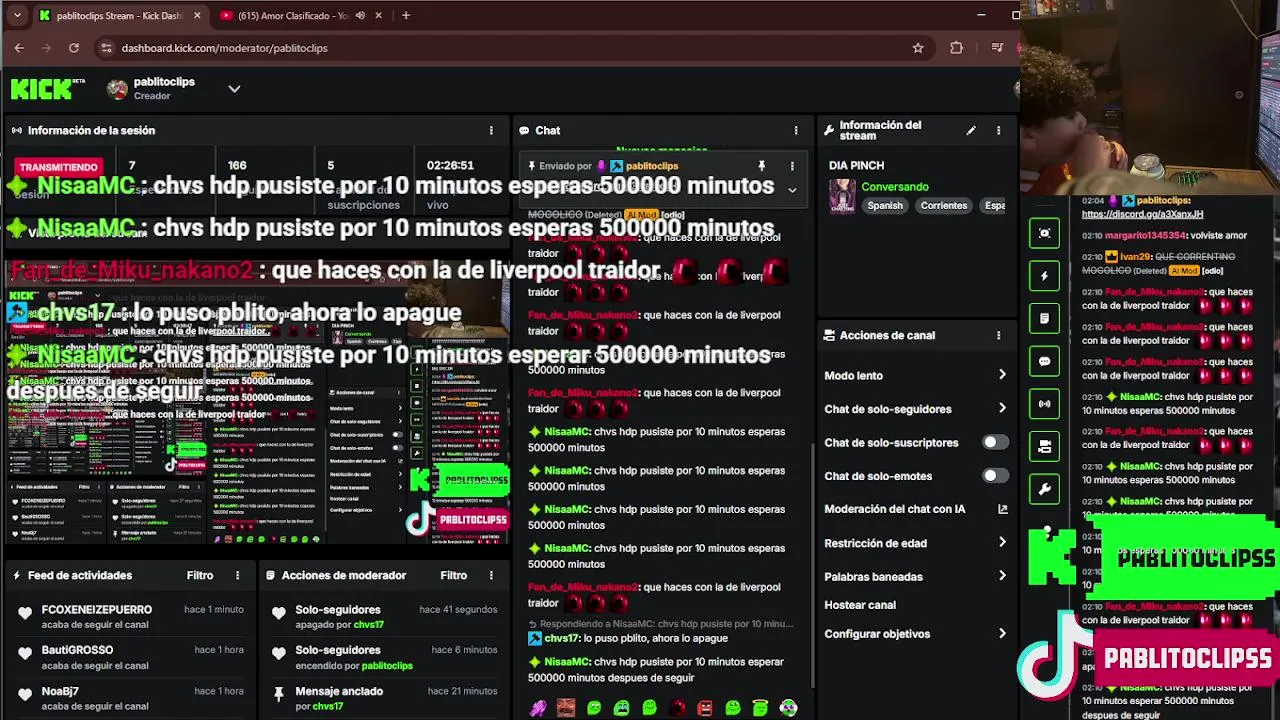Click the stream category thumbnail
The image size is (1280, 720).
coord(842,196)
